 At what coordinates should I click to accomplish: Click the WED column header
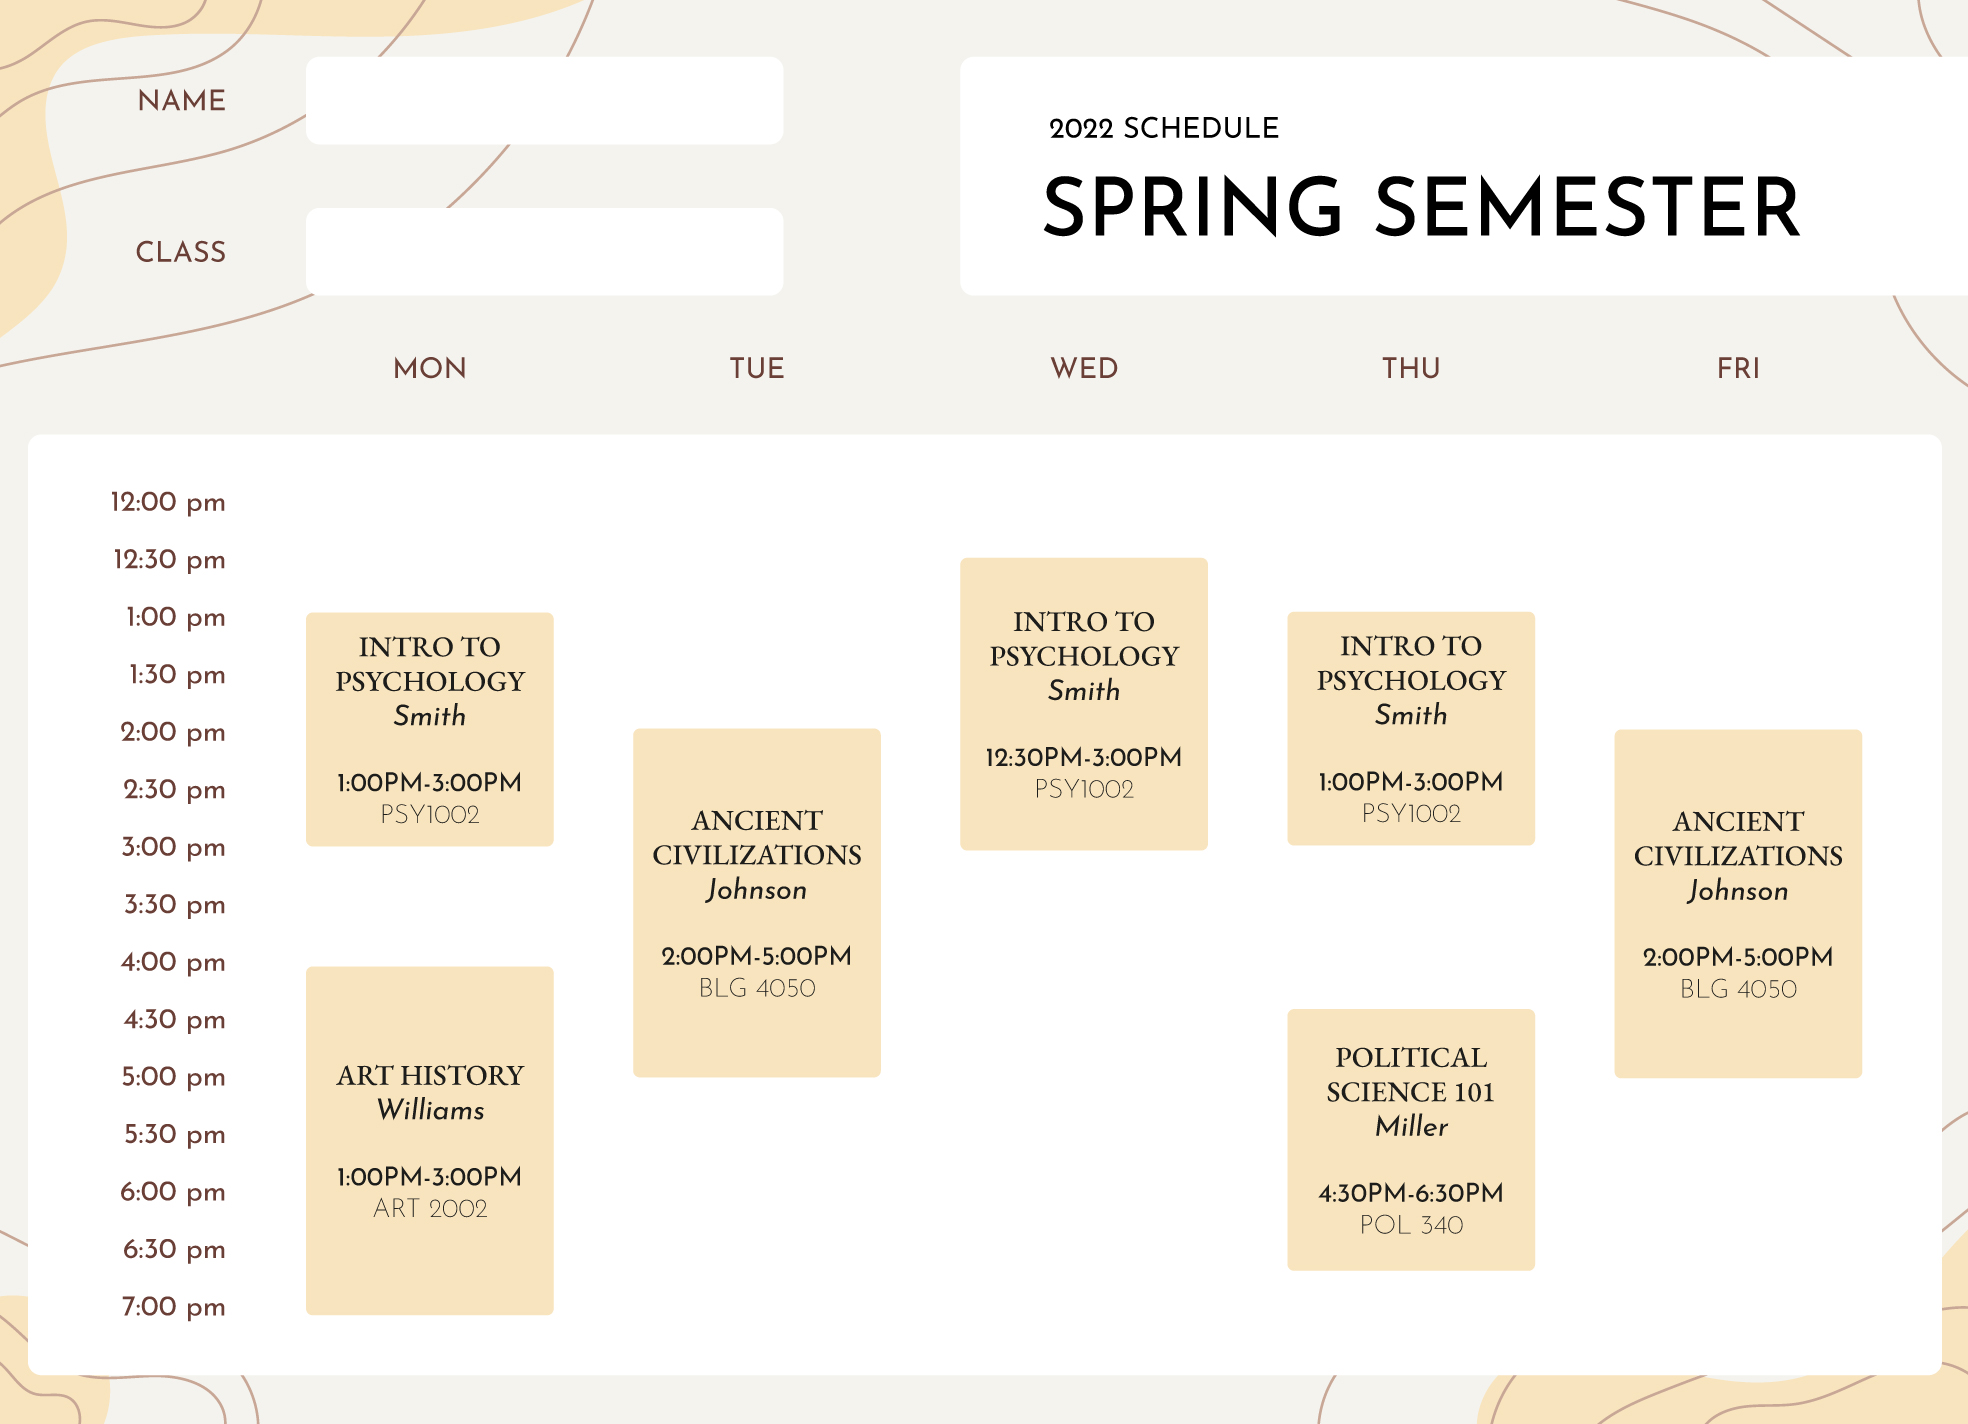[1084, 368]
